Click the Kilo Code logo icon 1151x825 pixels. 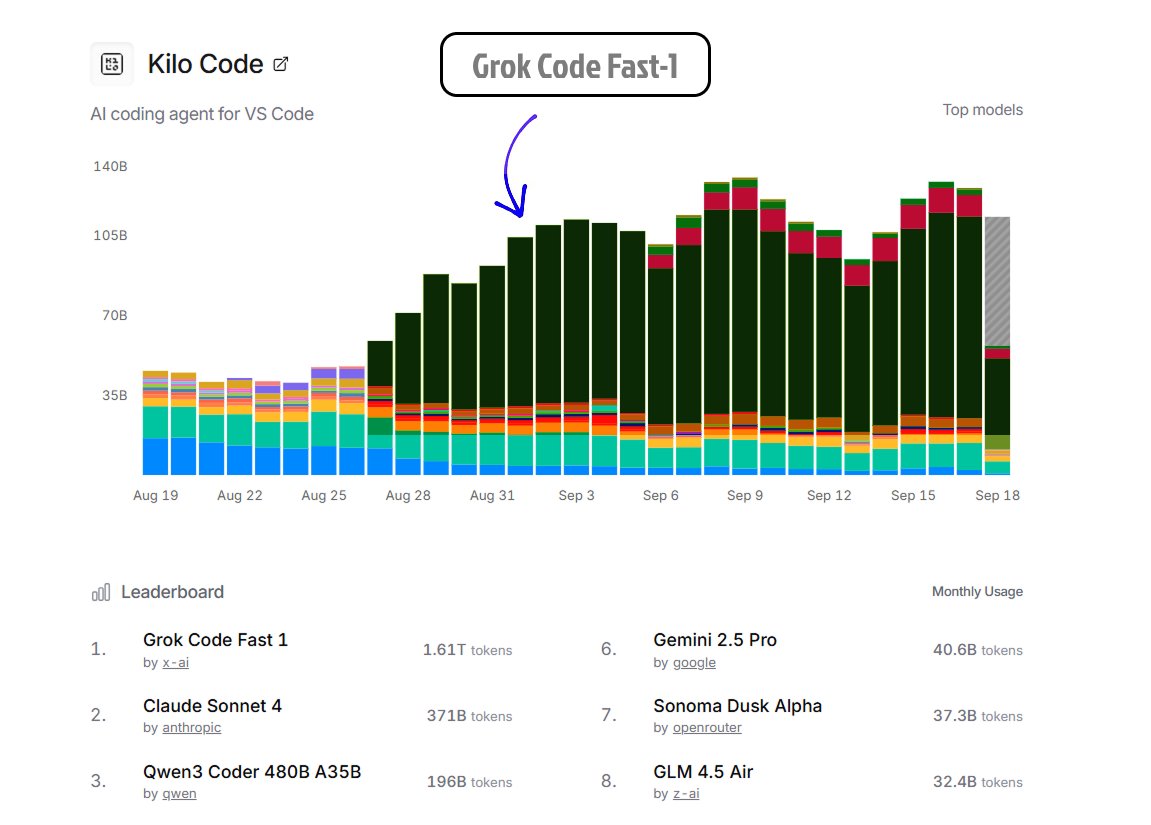(x=112, y=64)
